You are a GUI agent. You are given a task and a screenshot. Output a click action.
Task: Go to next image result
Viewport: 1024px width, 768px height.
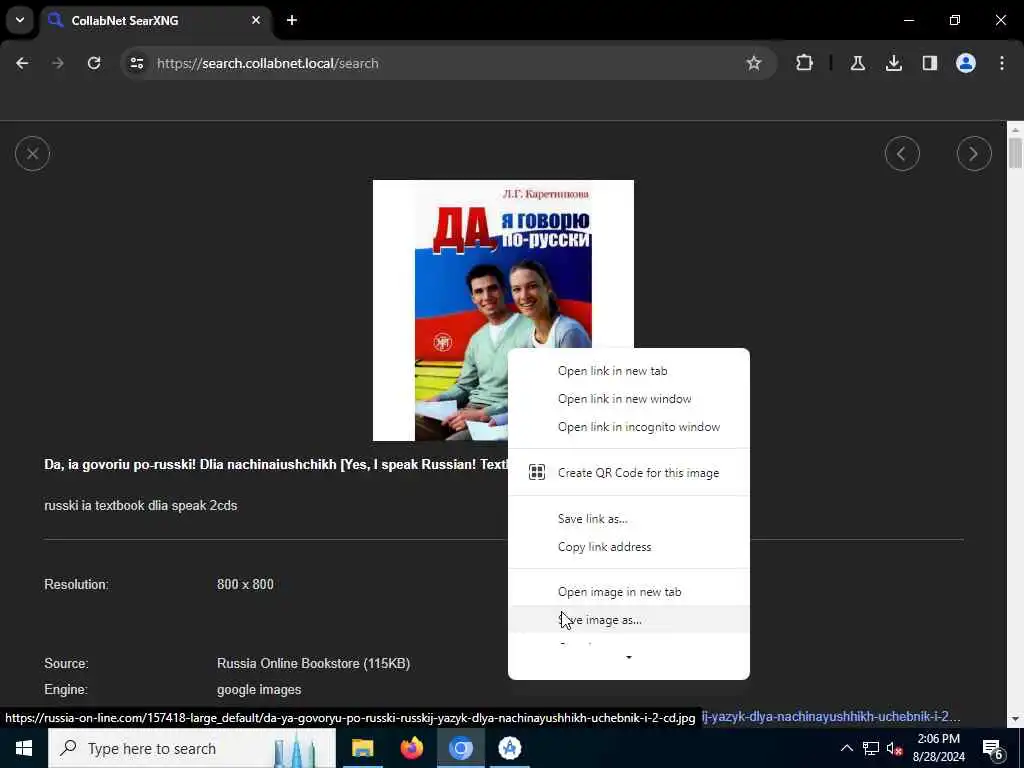pos(974,154)
